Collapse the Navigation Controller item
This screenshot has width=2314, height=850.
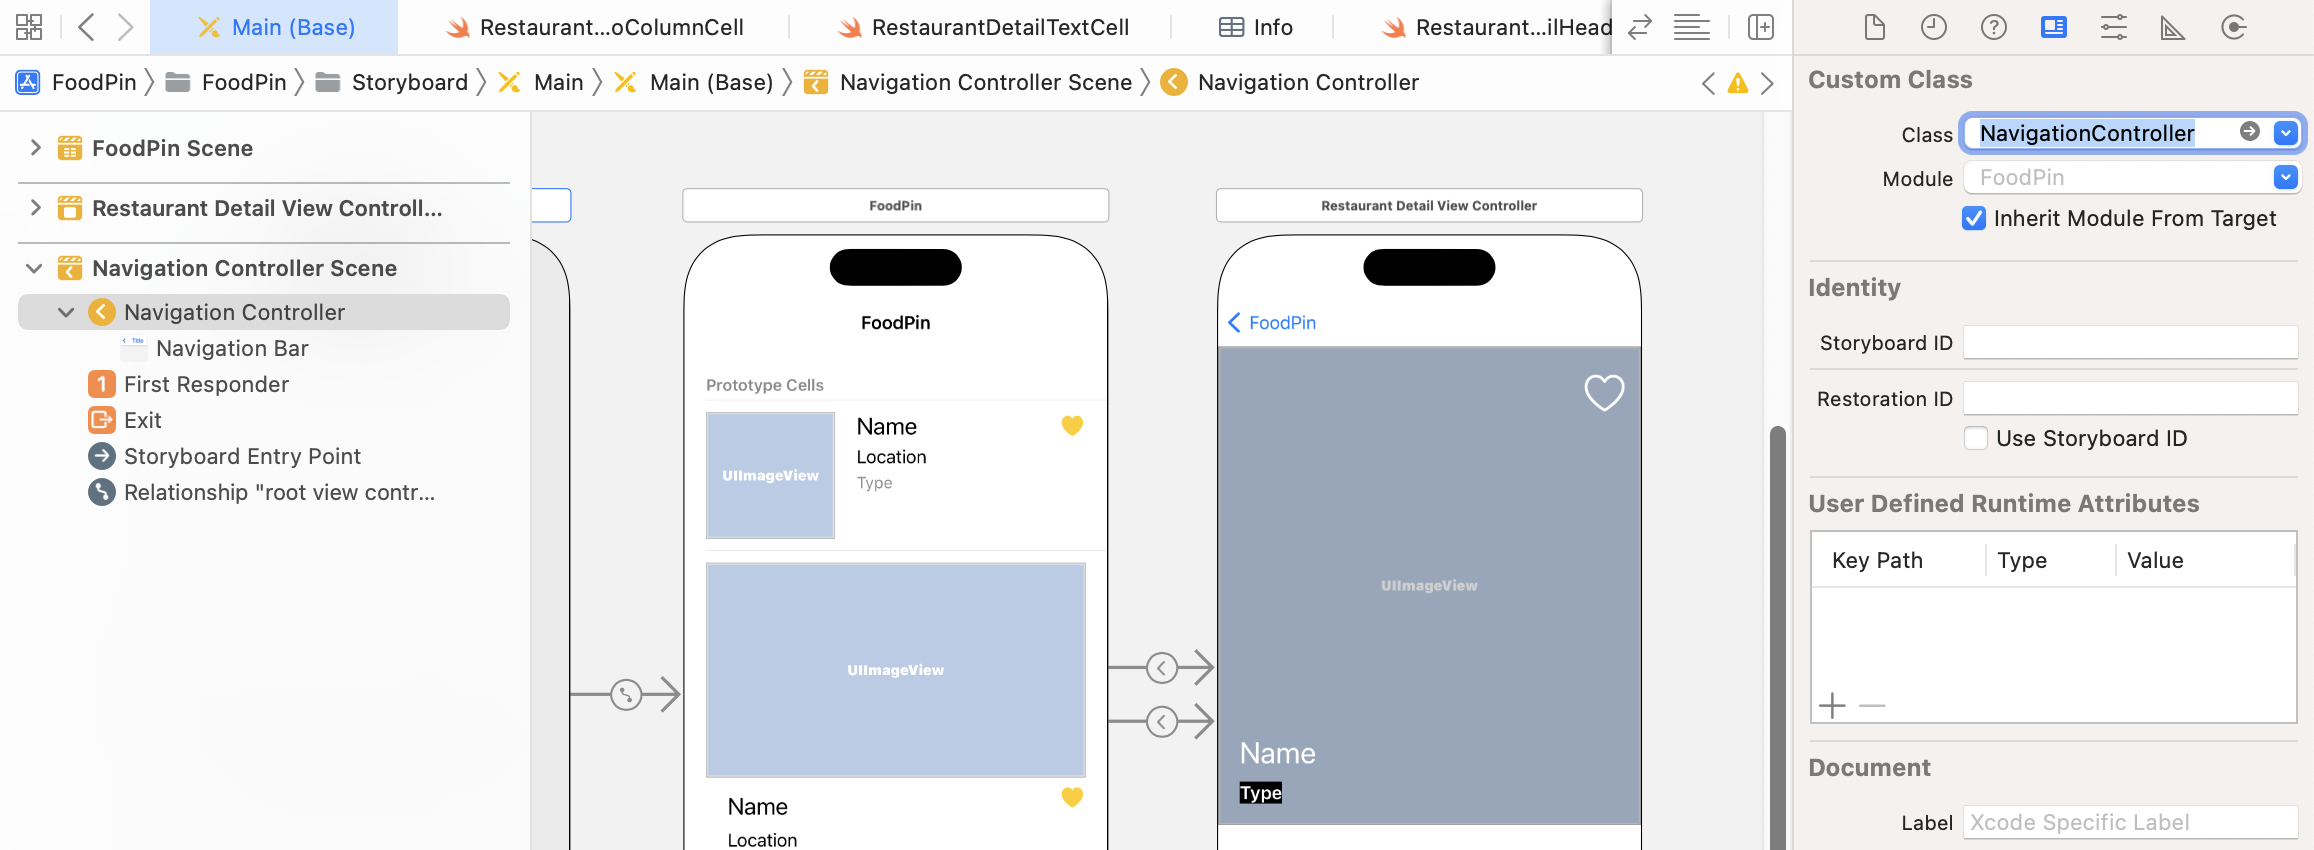click(66, 312)
